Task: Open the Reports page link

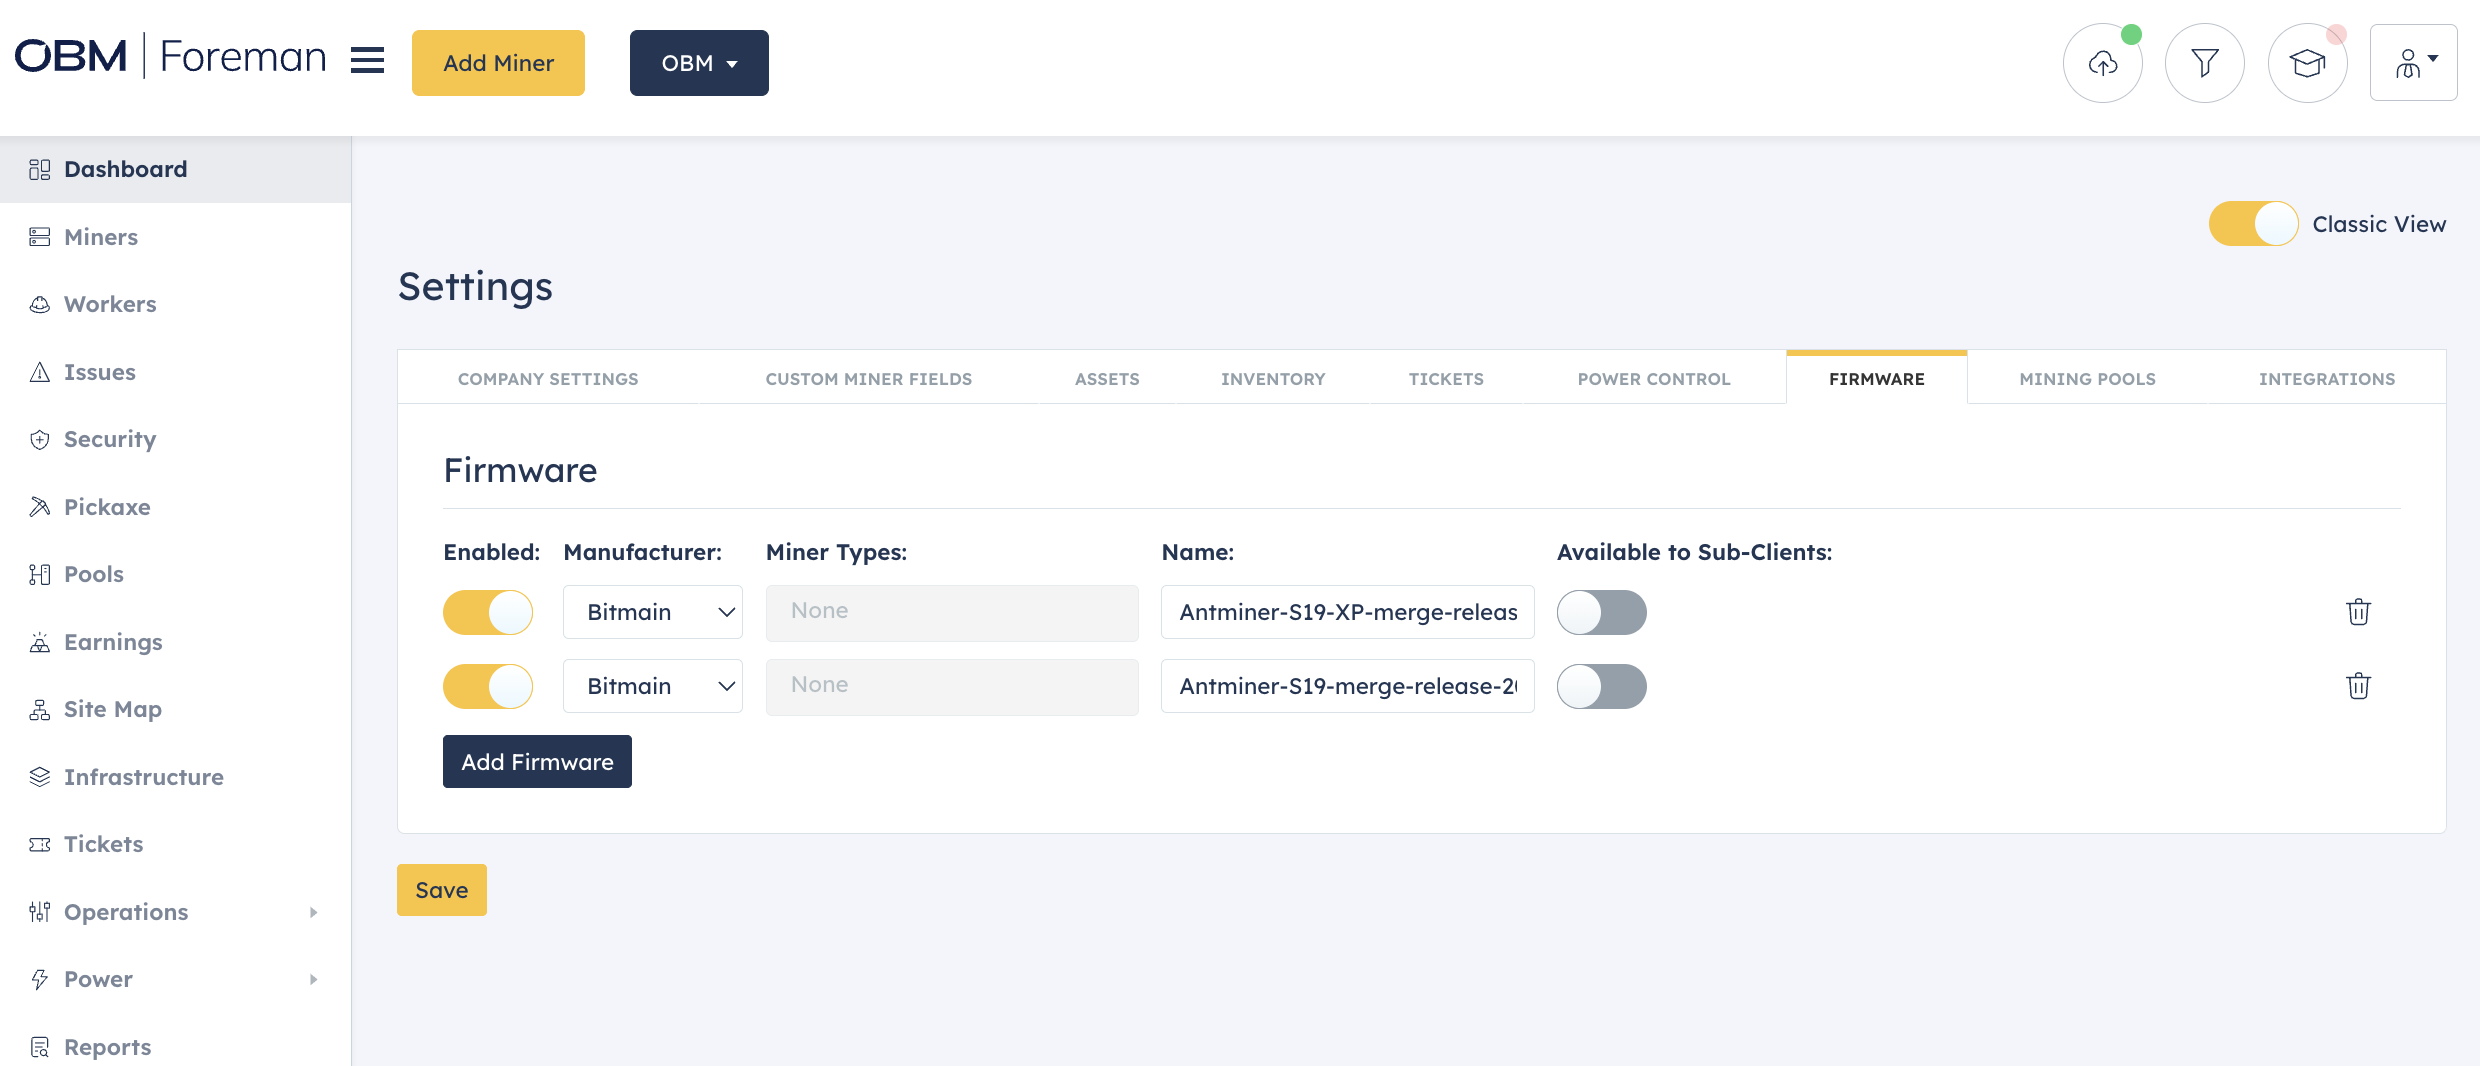Action: click(x=108, y=1047)
